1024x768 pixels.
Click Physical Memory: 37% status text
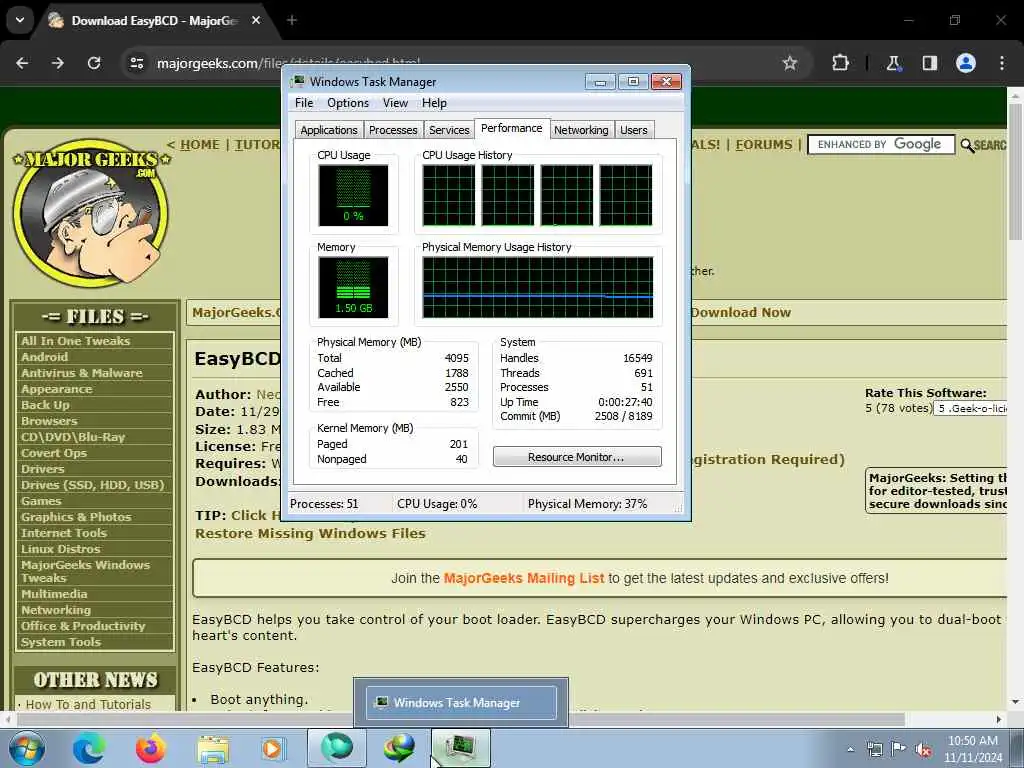coord(587,504)
